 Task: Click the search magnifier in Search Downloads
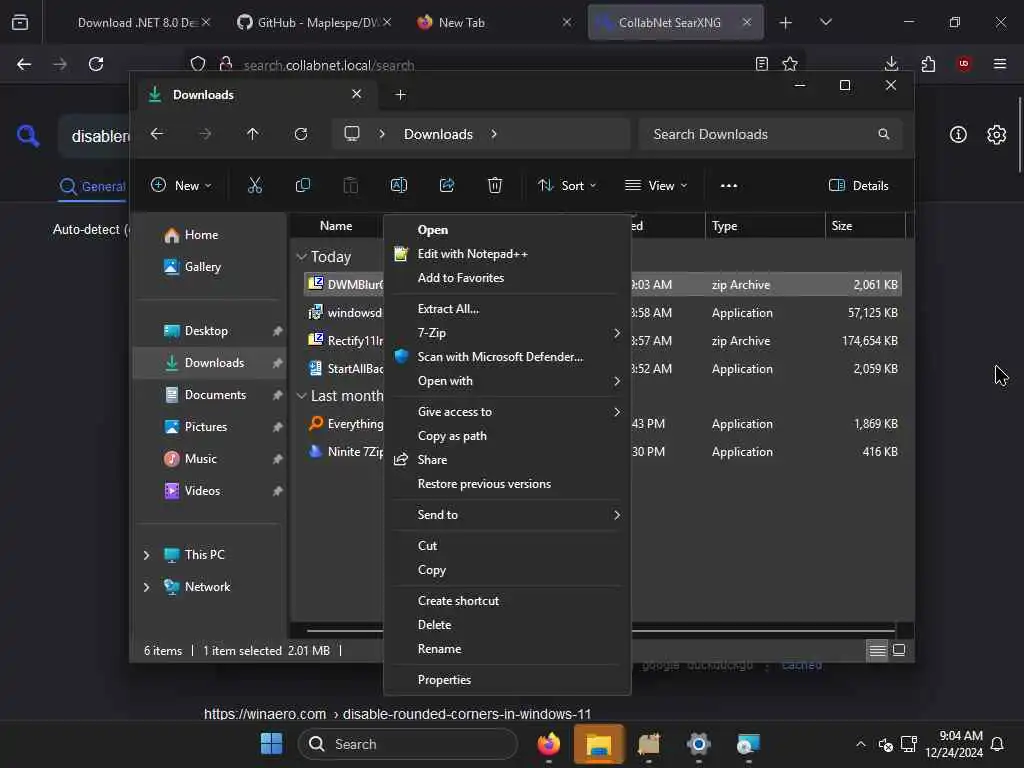pyautogui.click(x=884, y=134)
